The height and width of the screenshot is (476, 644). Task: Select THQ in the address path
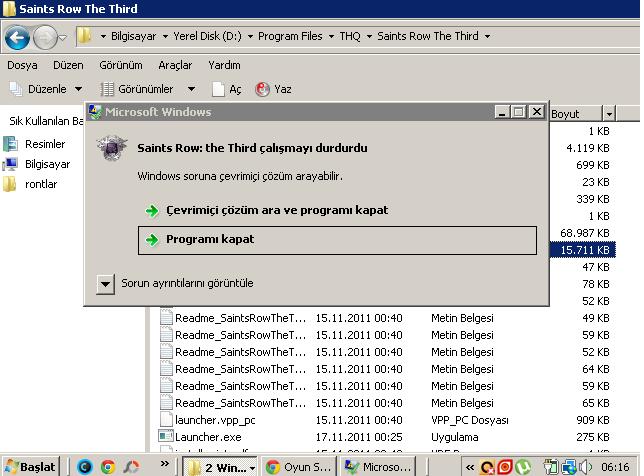(350, 36)
